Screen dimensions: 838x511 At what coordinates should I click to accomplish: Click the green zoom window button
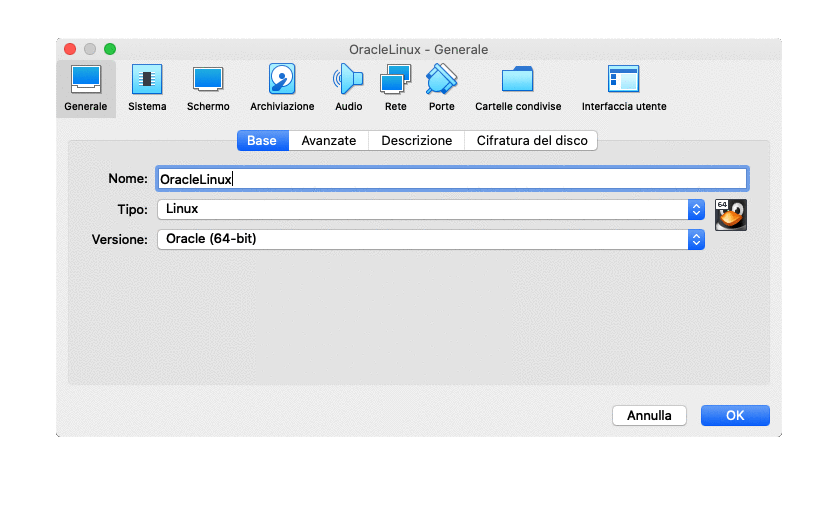[x=110, y=49]
